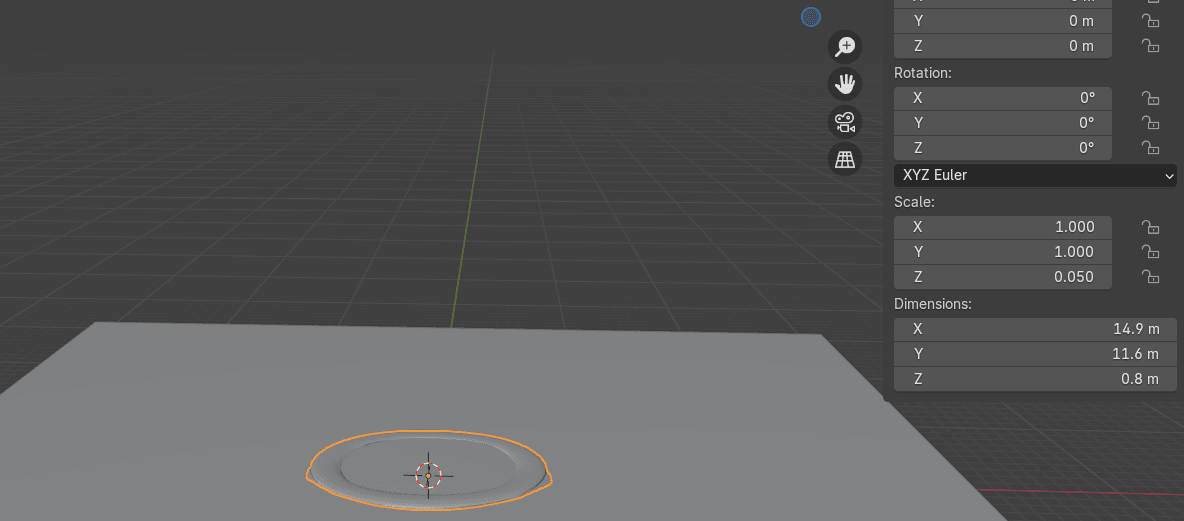Click the zoom view magnifier icon
The image size is (1184, 521).
coord(845,47)
